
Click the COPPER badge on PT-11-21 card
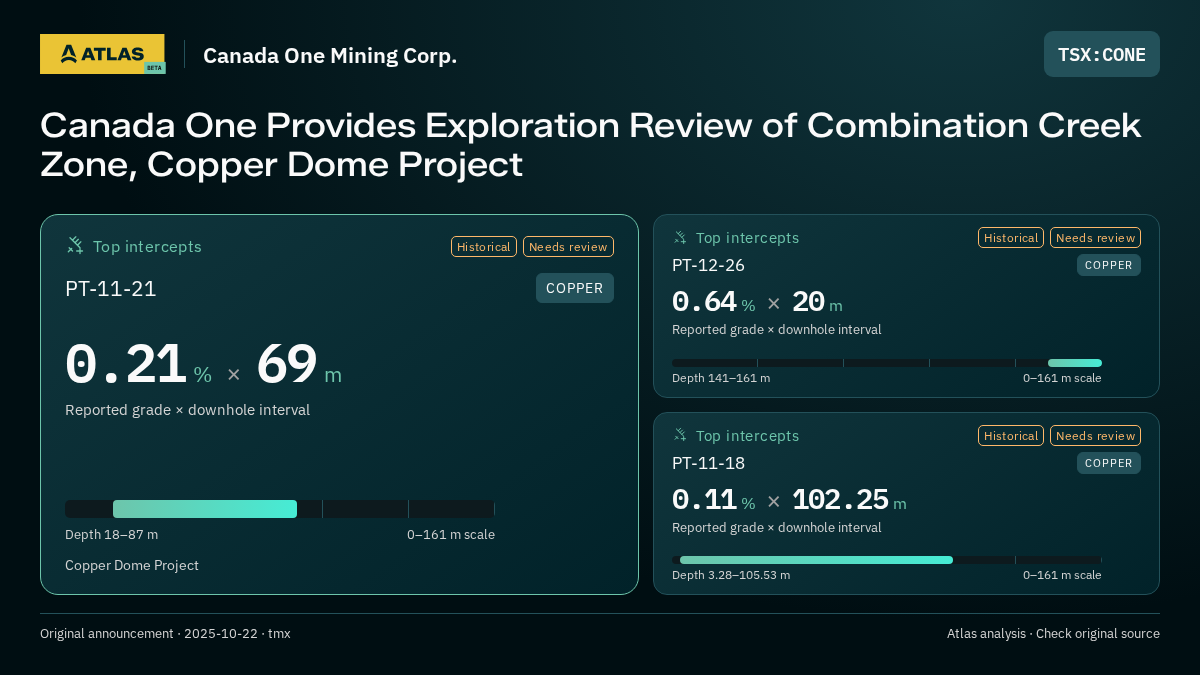pyautogui.click(x=575, y=288)
